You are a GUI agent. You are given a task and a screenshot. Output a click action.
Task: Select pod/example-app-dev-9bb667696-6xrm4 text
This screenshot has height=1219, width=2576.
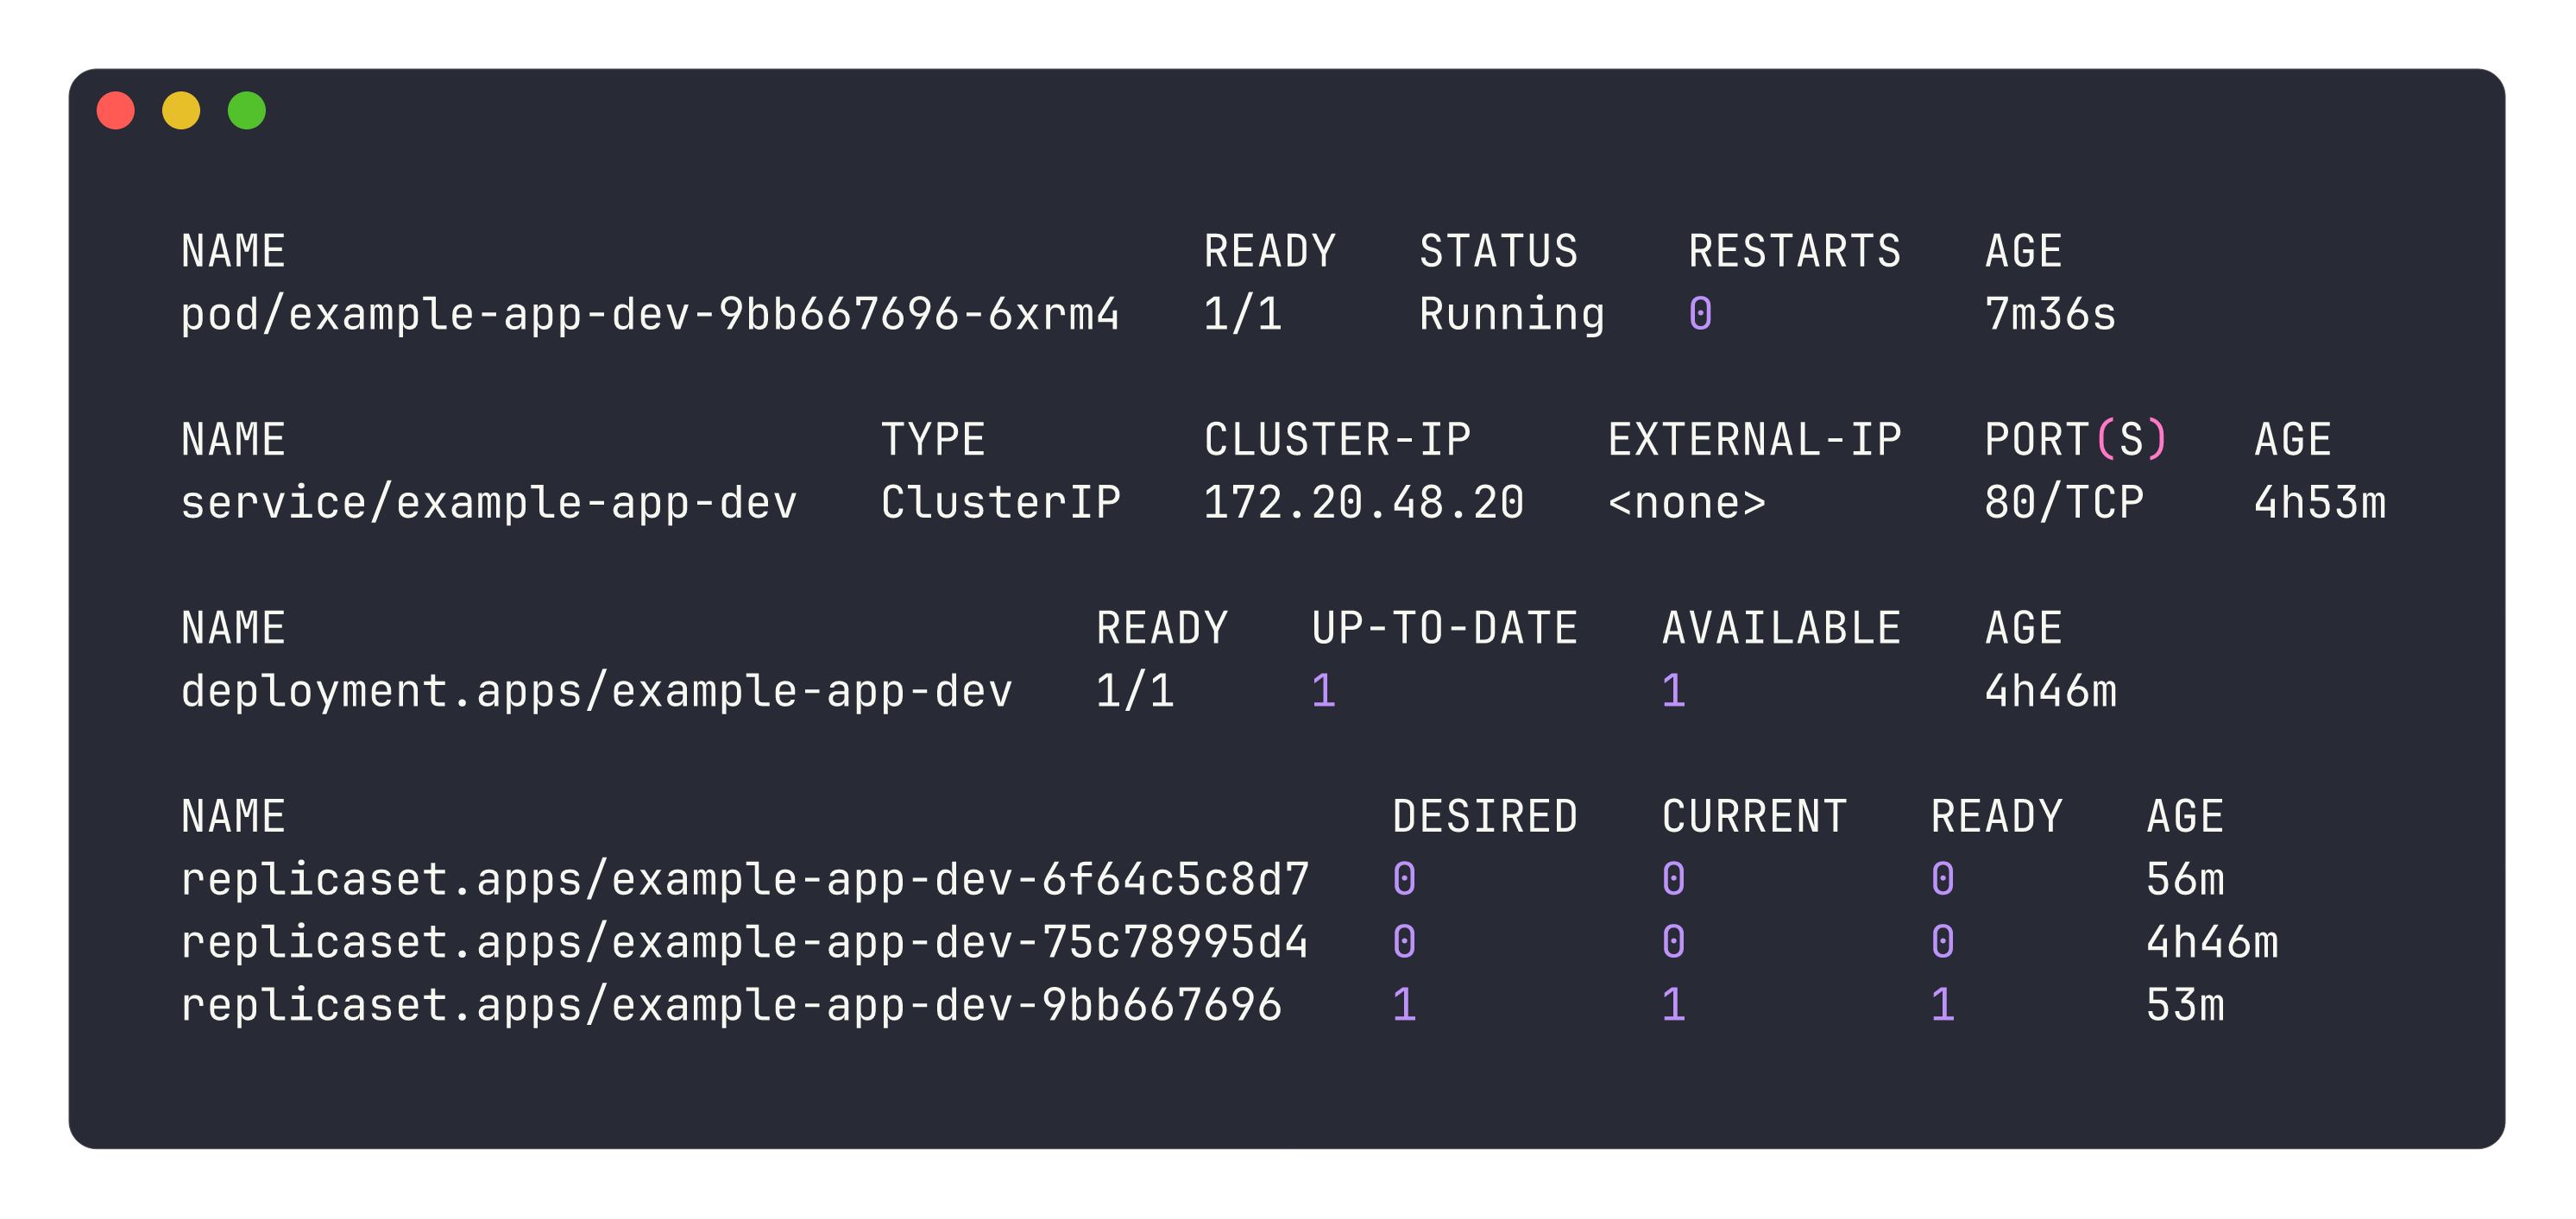(x=650, y=314)
